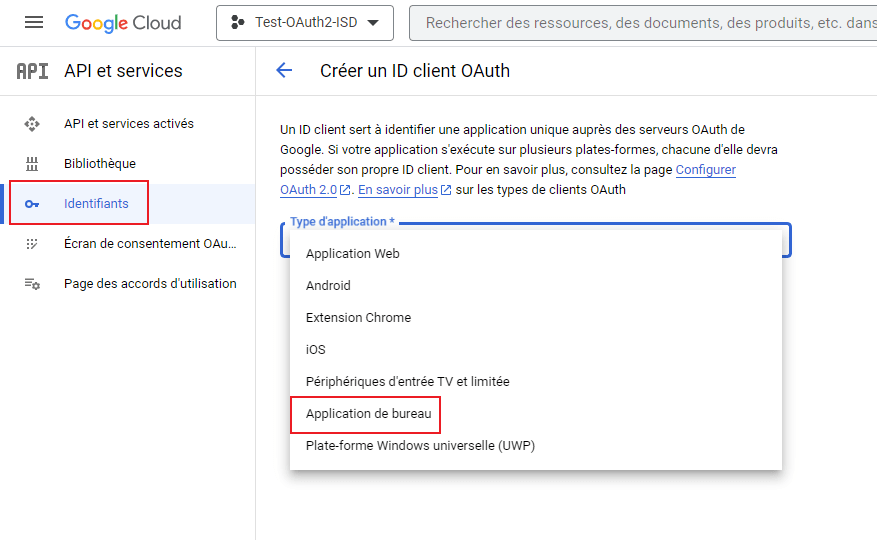The image size is (877, 540).
Task: Click the Écran de consentement OAuth icon
Action: click(32, 244)
